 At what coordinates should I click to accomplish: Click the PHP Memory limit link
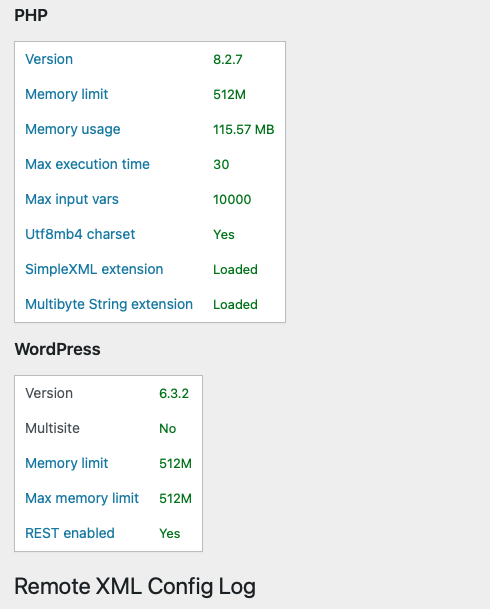[66, 94]
